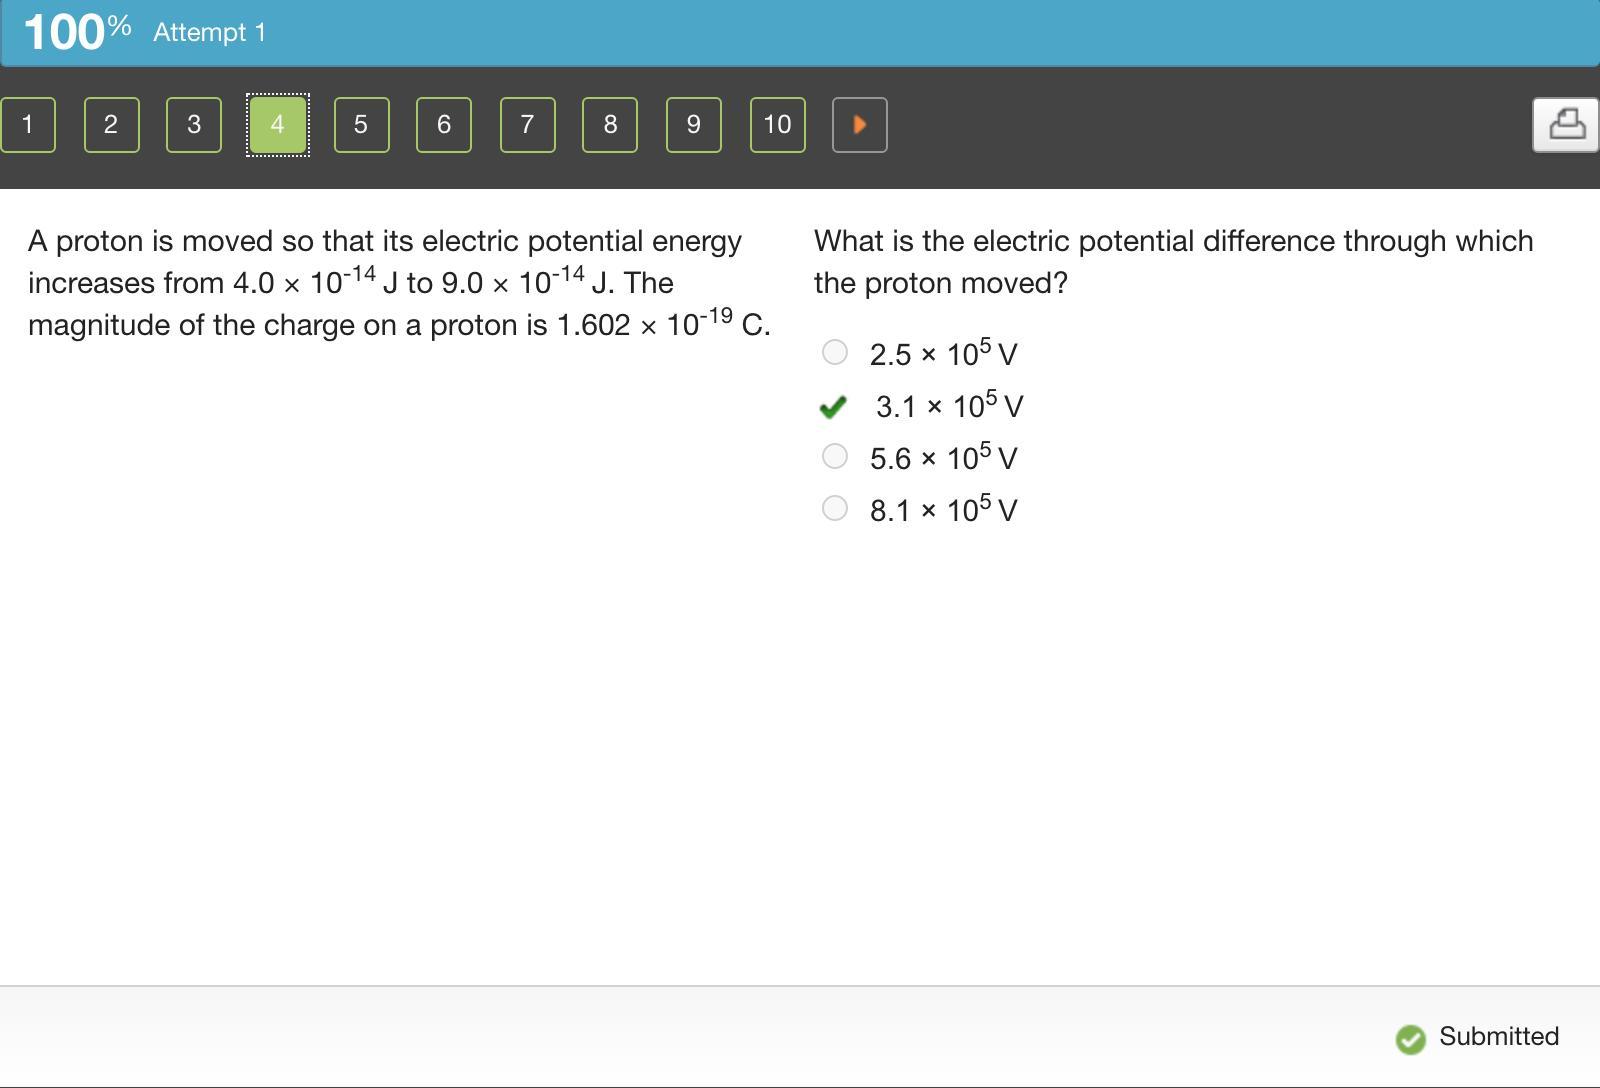Navigate to question 5
The height and width of the screenshot is (1088, 1600).
(361, 125)
